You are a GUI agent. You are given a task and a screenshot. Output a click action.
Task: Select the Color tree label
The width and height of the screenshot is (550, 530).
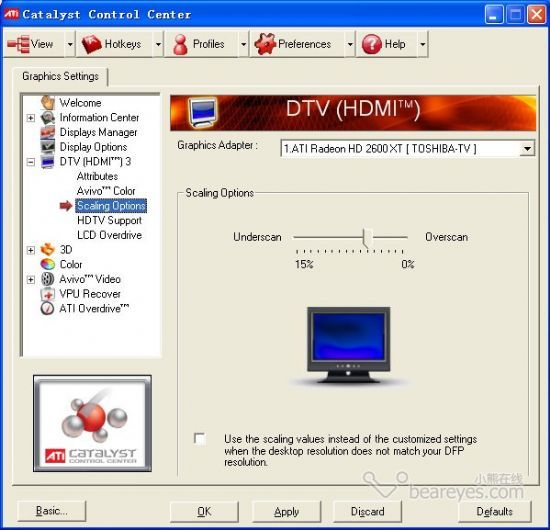point(71,264)
